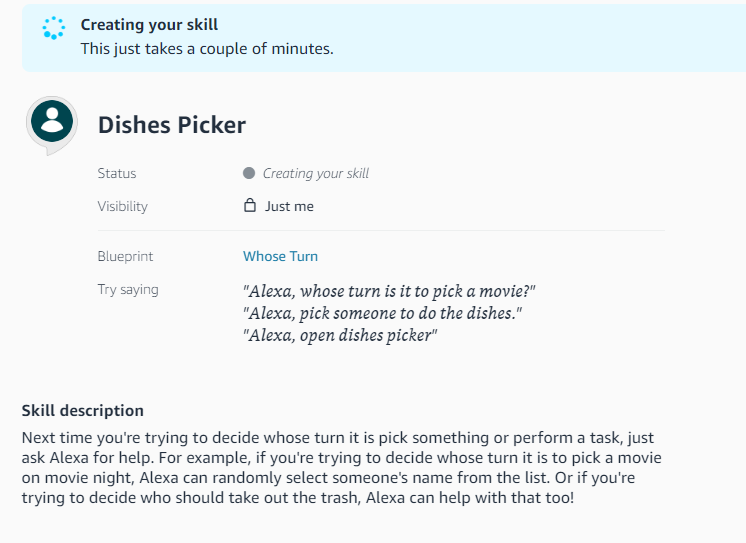Click the grey status dot indicator

pyautogui.click(x=249, y=173)
